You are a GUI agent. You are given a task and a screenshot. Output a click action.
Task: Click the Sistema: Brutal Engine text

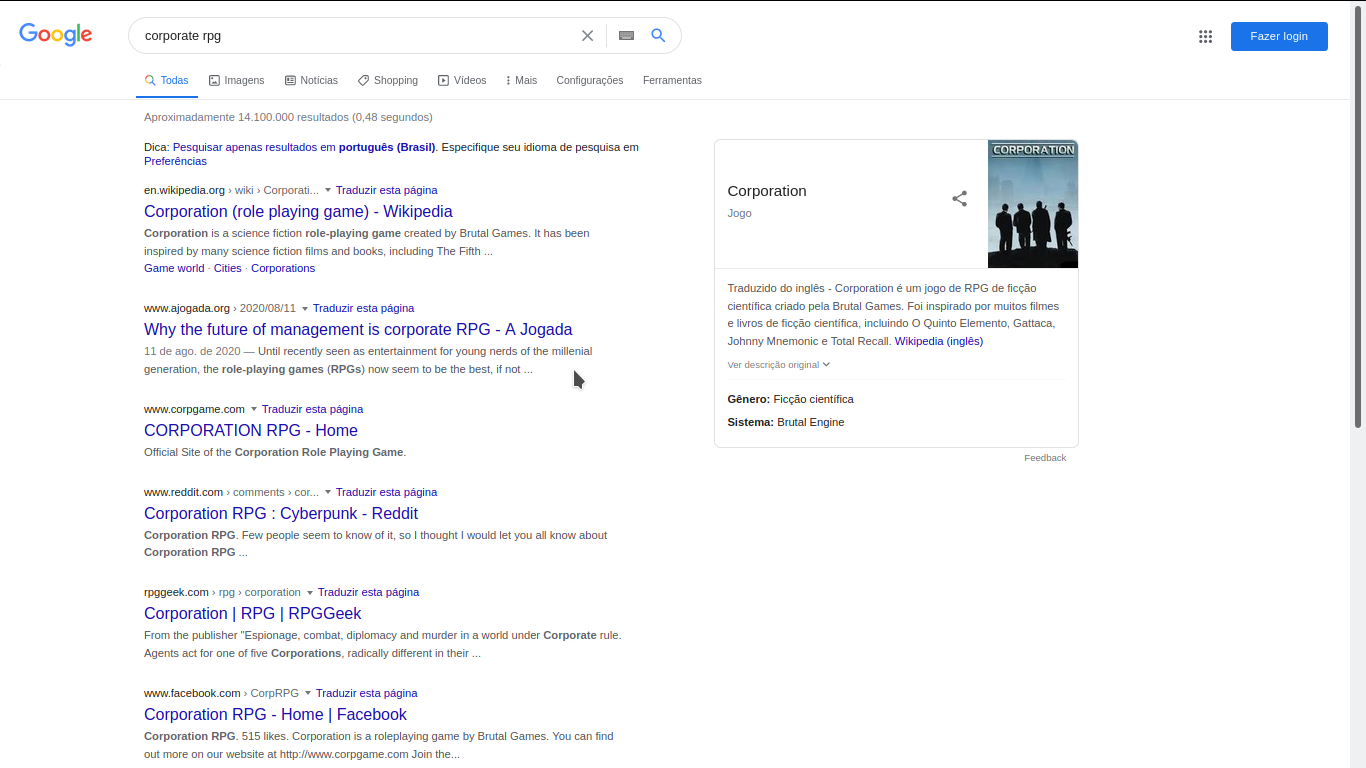786,422
